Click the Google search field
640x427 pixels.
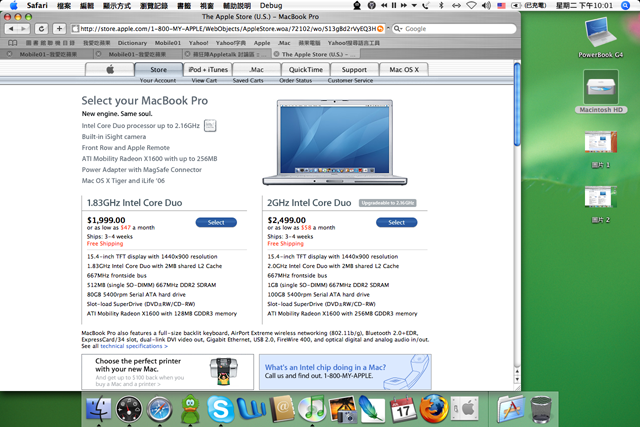pyautogui.click(x=454, y=29)
